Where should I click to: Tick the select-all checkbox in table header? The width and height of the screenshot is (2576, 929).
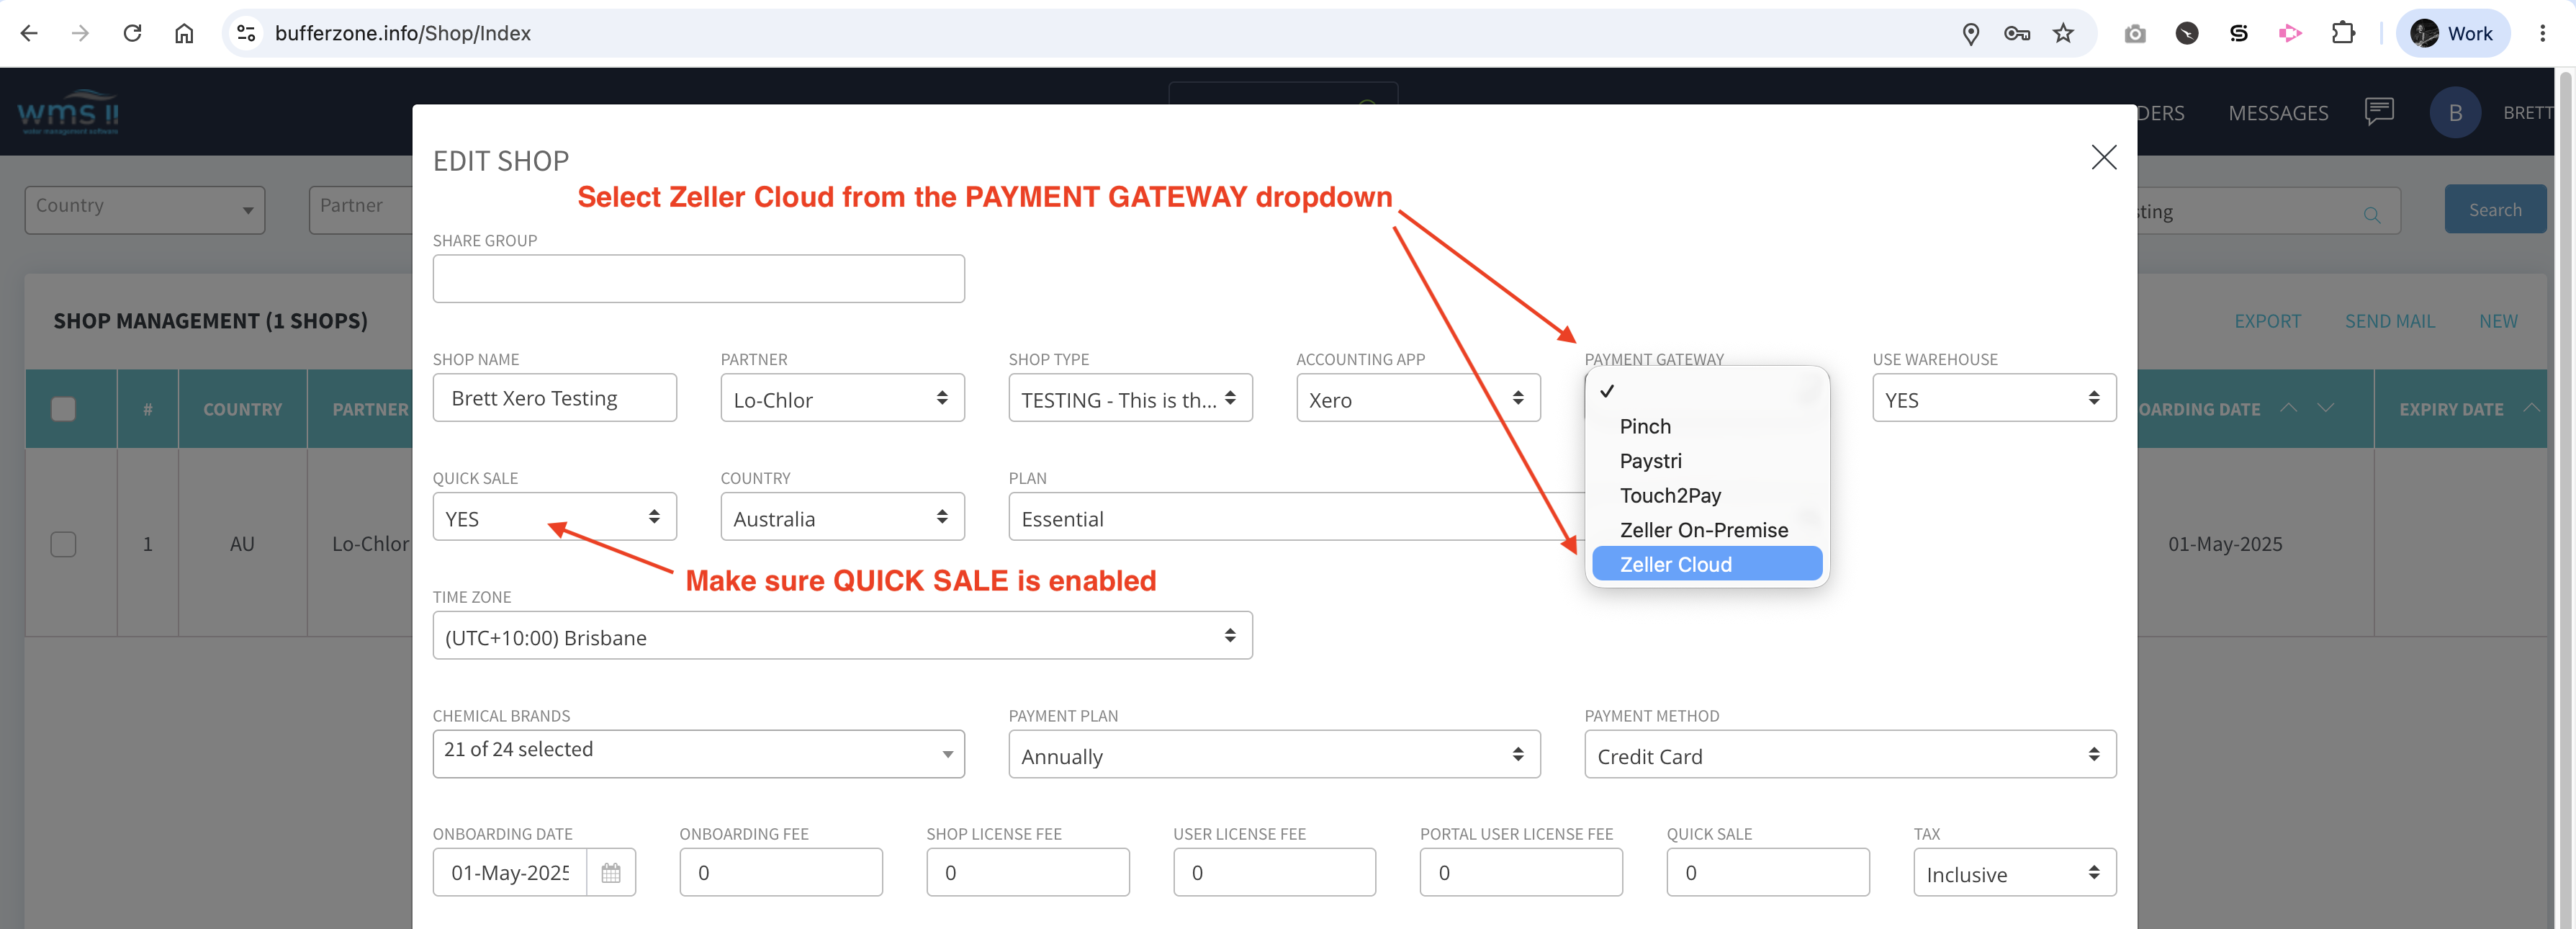pos(63,409)
